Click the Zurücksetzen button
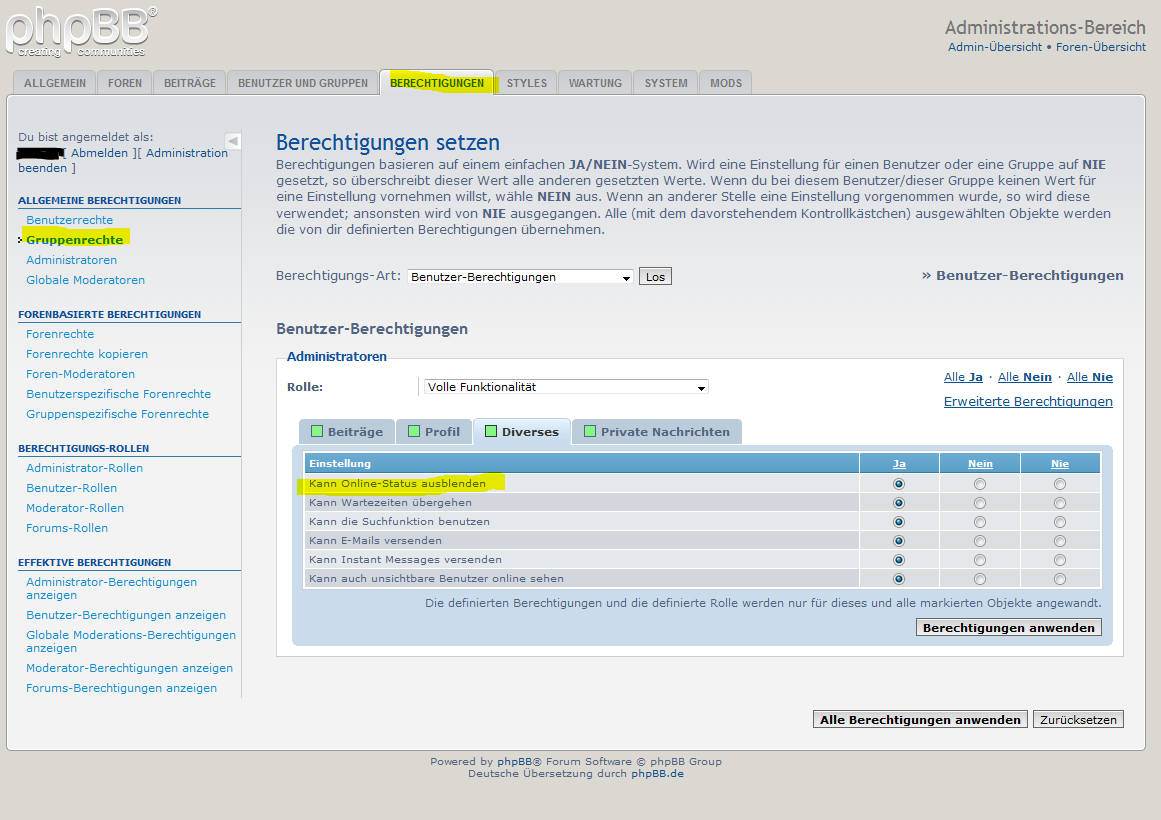This screenshot has width=1161, height=820. [1078, 720]
